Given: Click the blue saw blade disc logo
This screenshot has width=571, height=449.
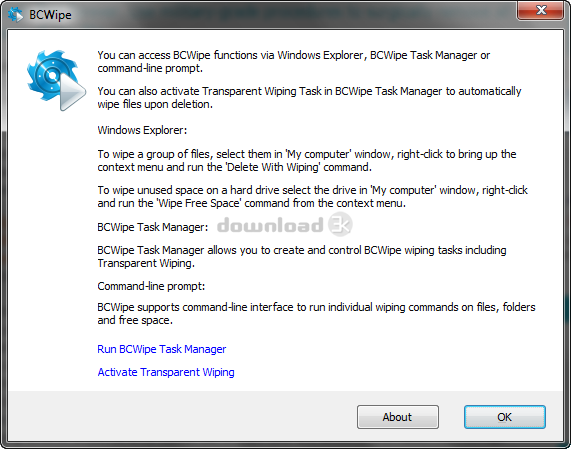Looking at the screenshot, I should pyautogui.click(x=50, y=75).
